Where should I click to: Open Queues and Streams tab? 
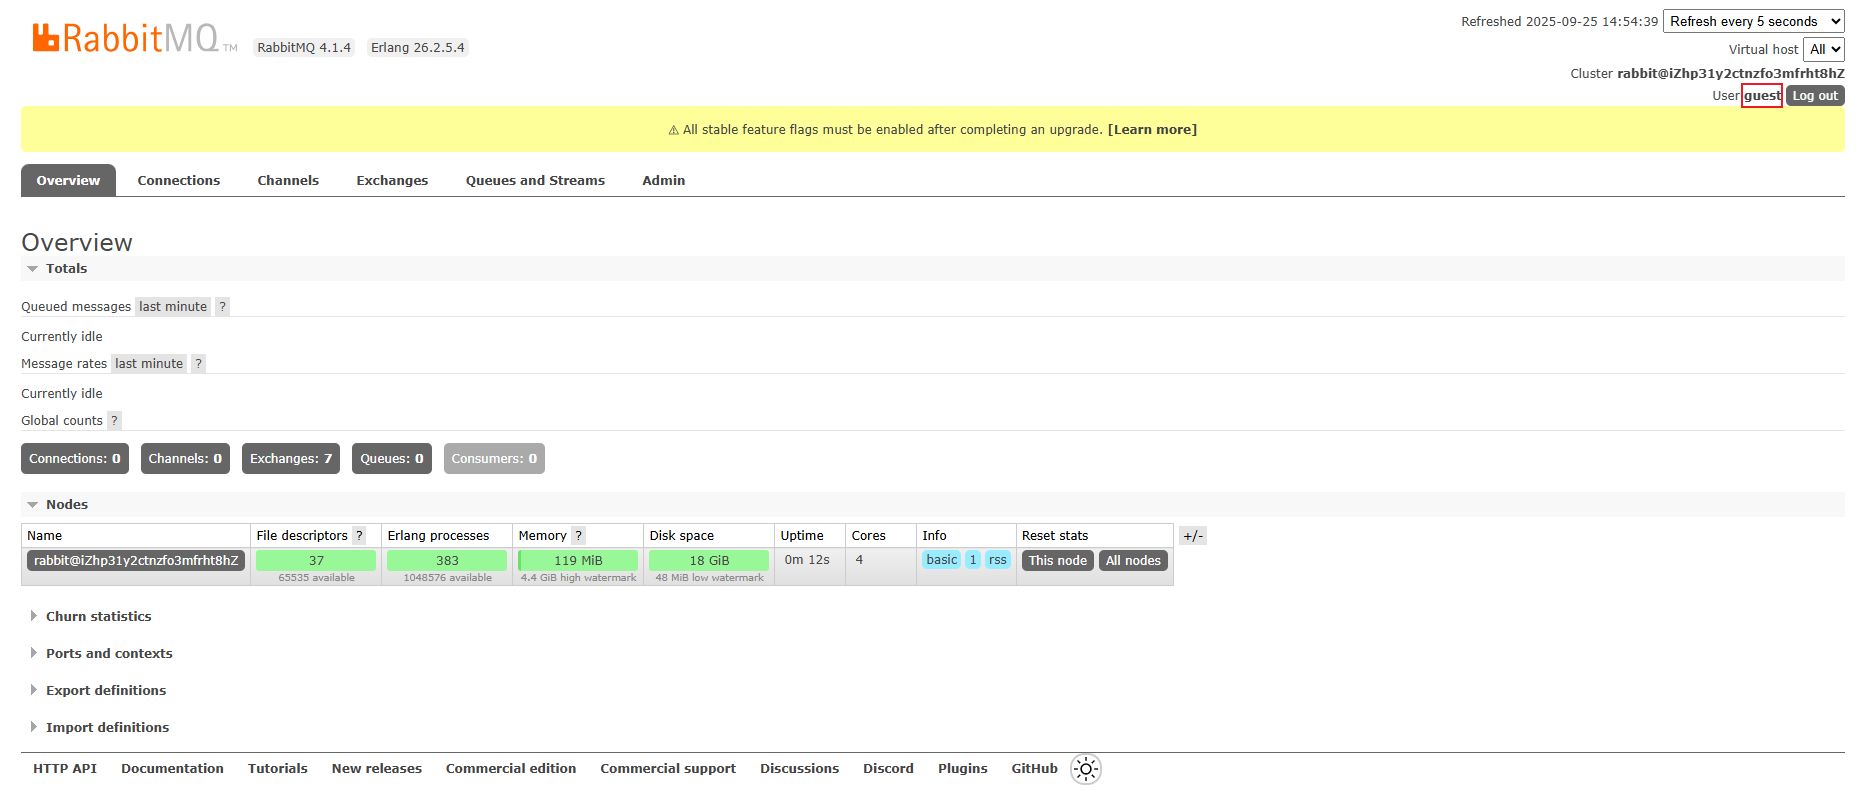click(535, 180)
